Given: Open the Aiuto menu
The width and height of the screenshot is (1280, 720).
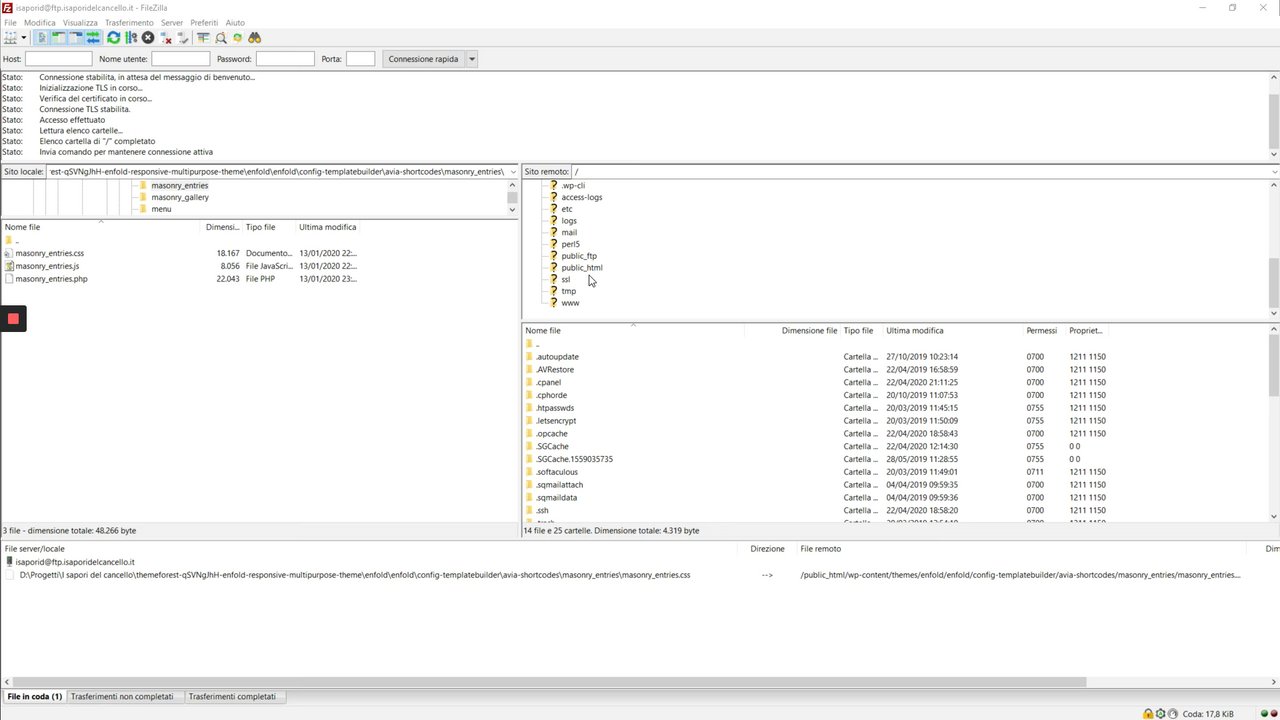Looking at the screenshot, I should tap(235, 22).
